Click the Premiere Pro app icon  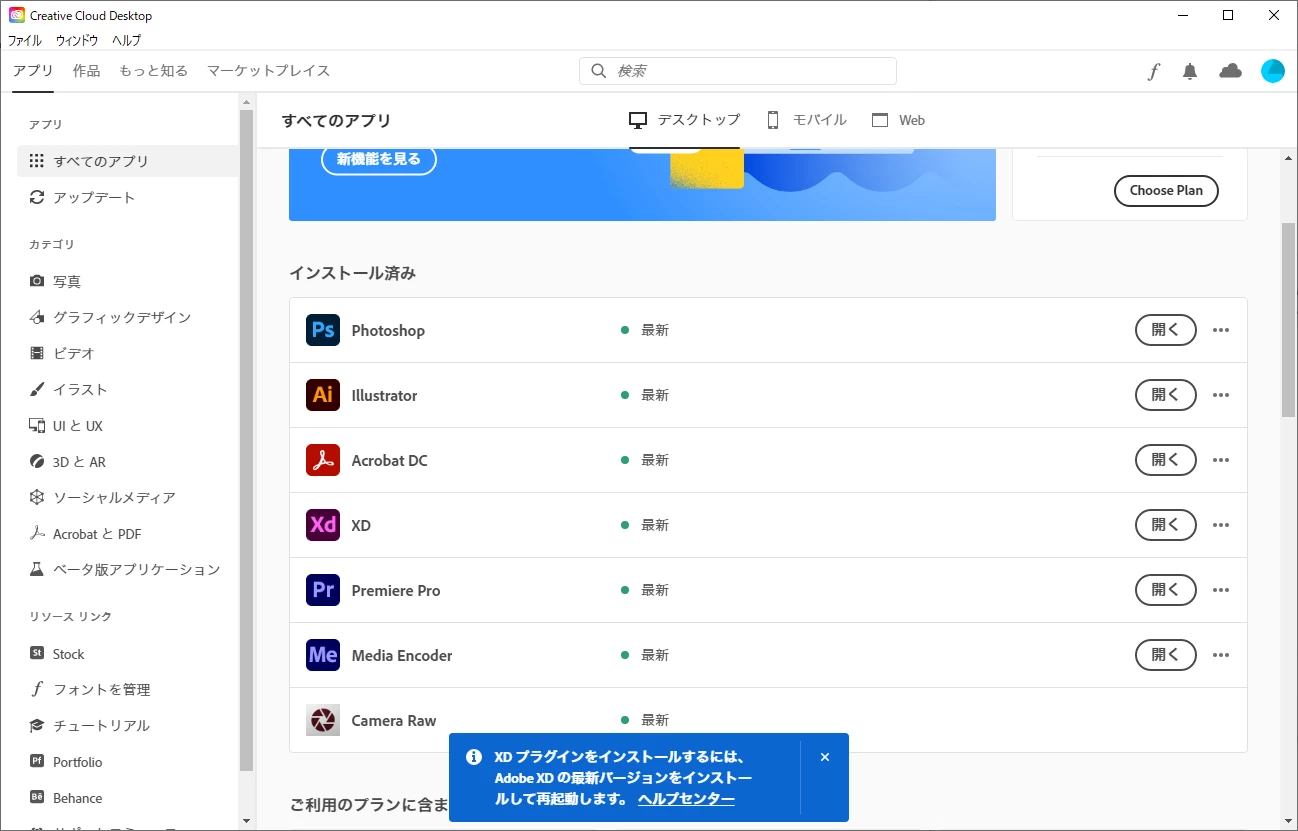pyautogui.click(x=323, y=590)
